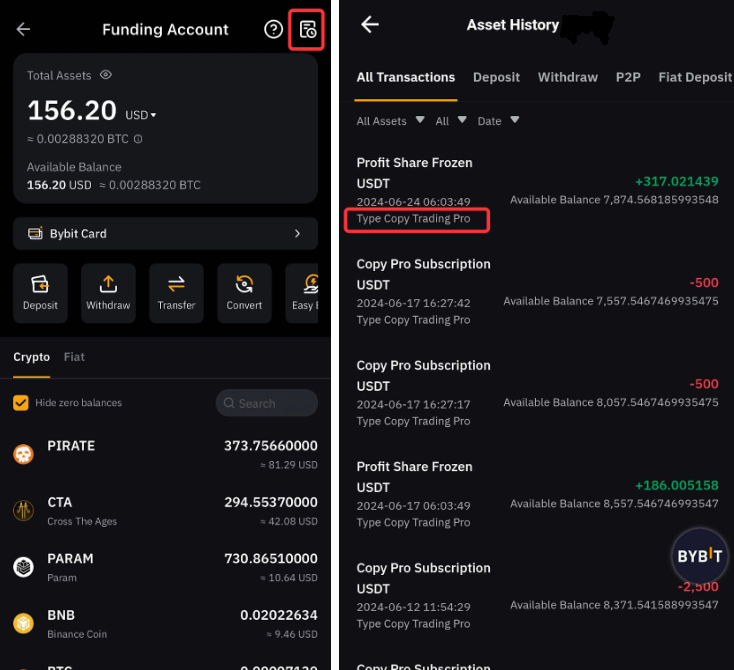Tap the Deposit button
Viewport: 734px width, 670px height.
(x=40, y=293)
